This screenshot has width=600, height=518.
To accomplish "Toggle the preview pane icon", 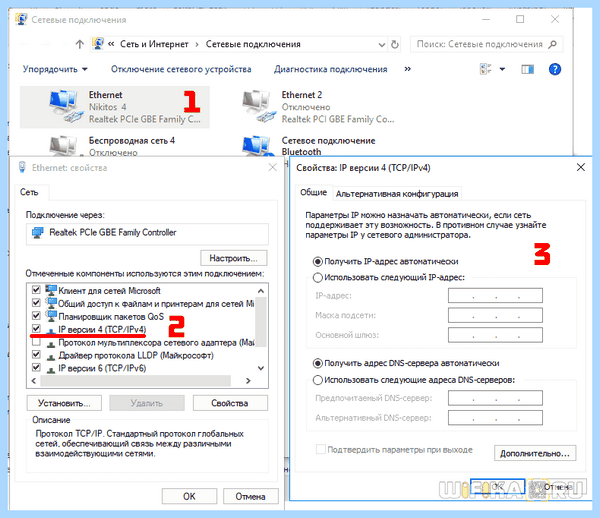I will click(527, 69).
